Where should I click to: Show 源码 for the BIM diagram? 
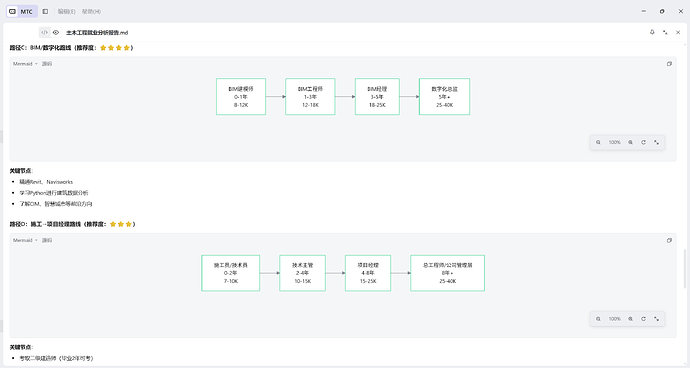pyautogui.click(x=47, y=64)
